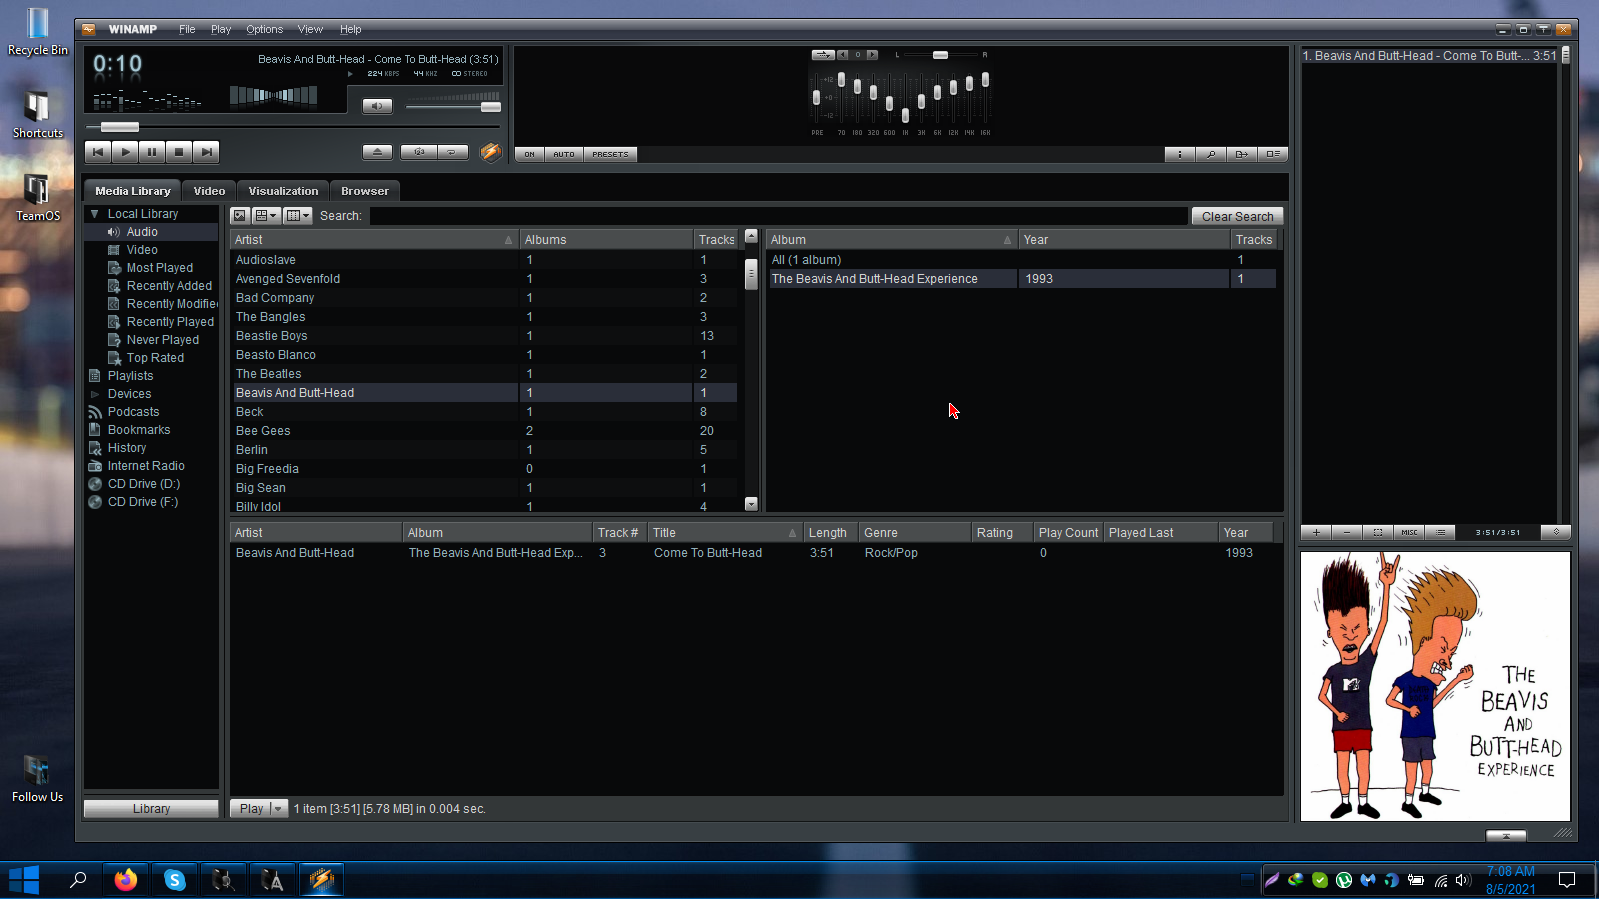
Task: Open Recently Added view
Action: pos(169,286)
